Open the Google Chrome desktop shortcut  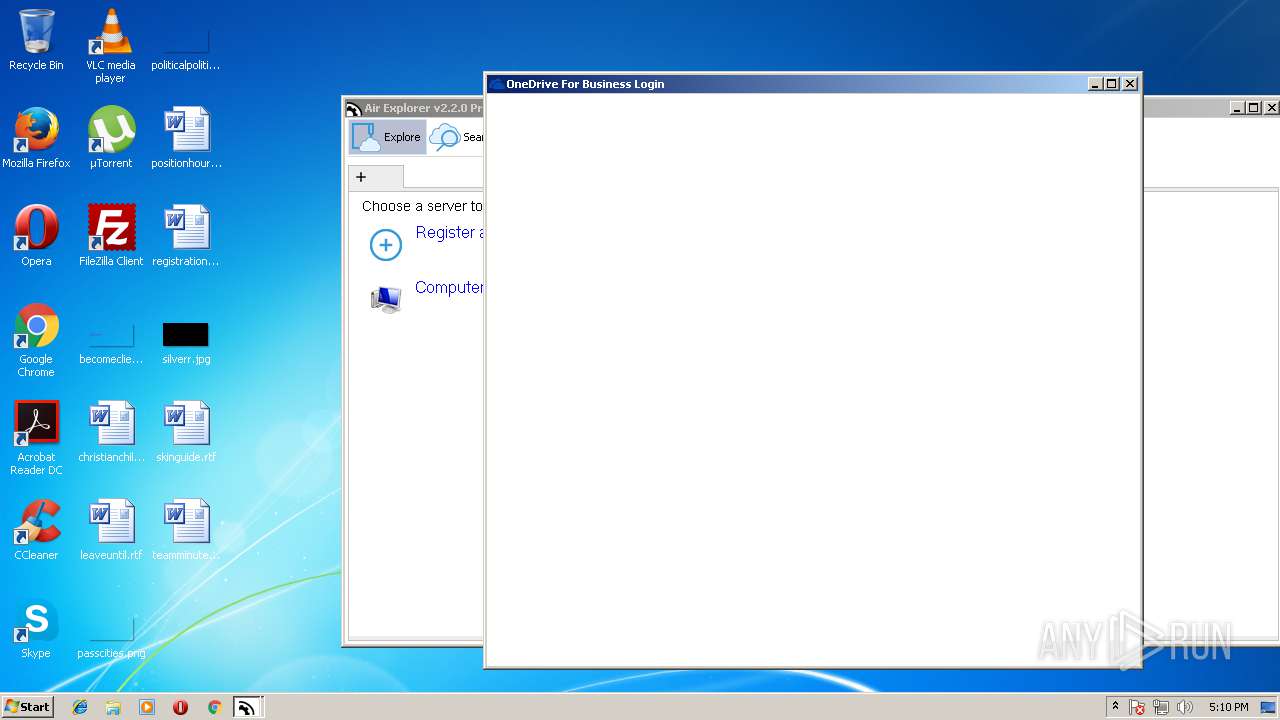point(36,341)
